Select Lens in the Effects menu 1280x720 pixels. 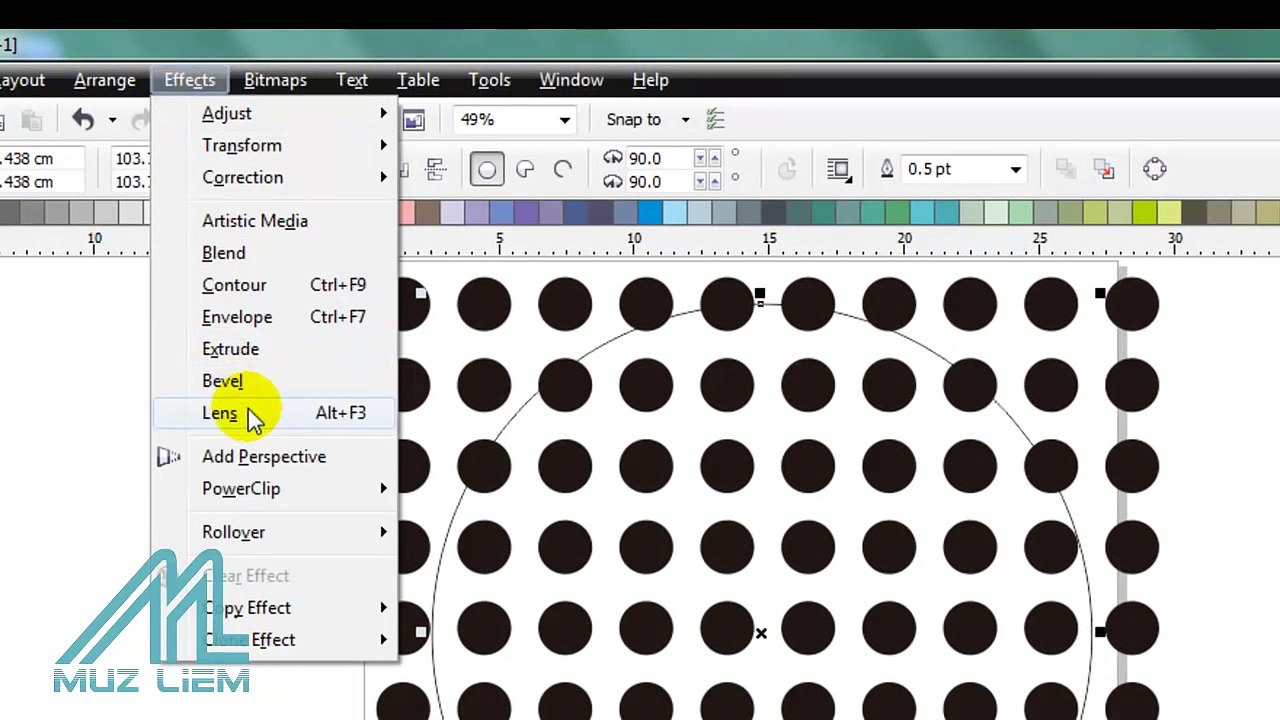pos(275,413)
